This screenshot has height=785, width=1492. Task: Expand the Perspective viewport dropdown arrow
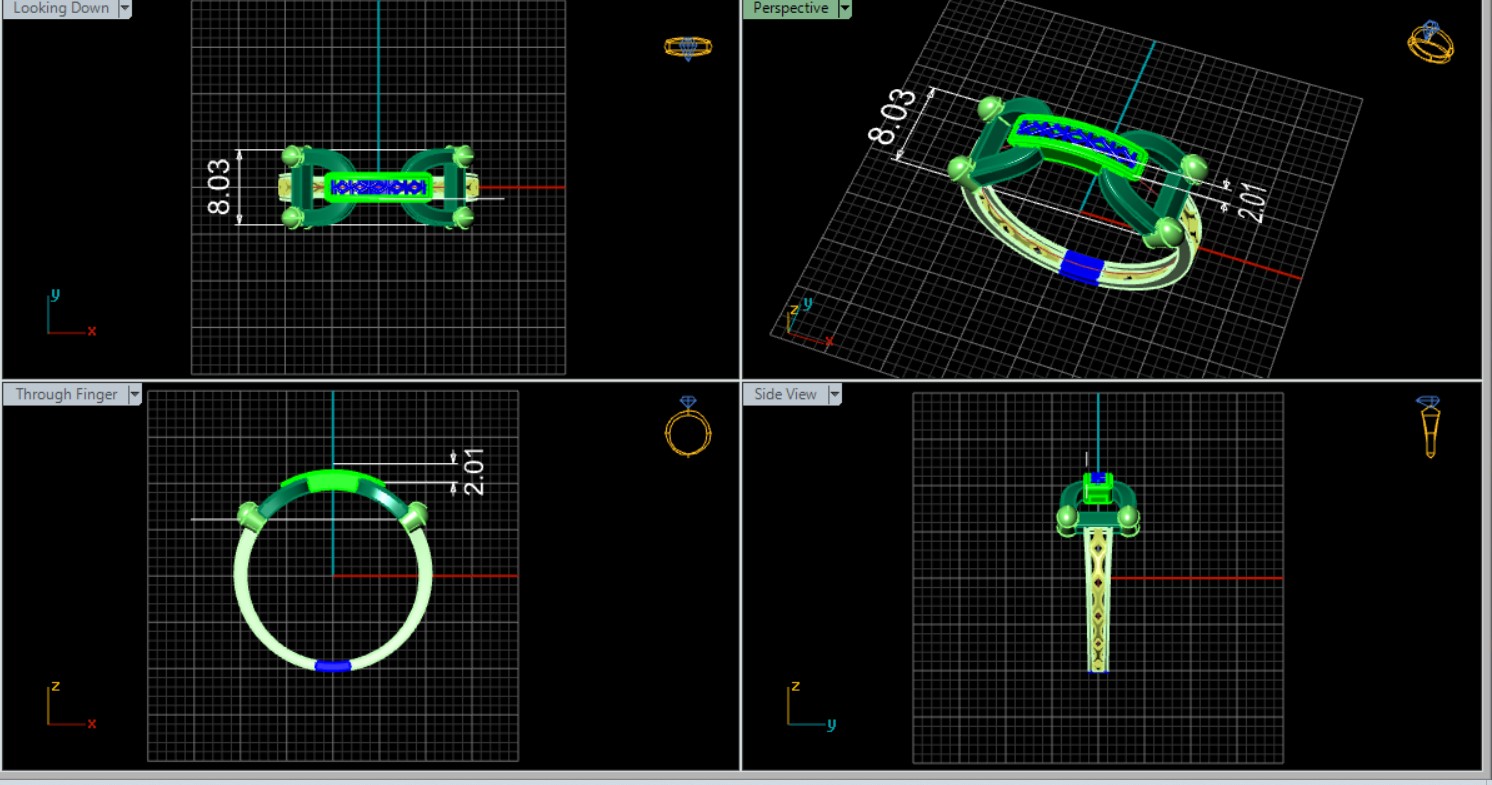point(845,8)
